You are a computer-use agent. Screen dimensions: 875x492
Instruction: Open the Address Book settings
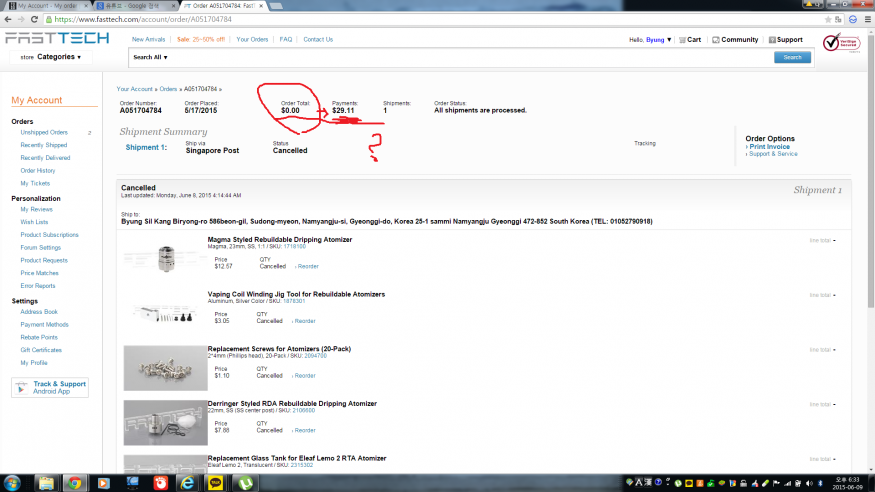[x=39, y=312]
